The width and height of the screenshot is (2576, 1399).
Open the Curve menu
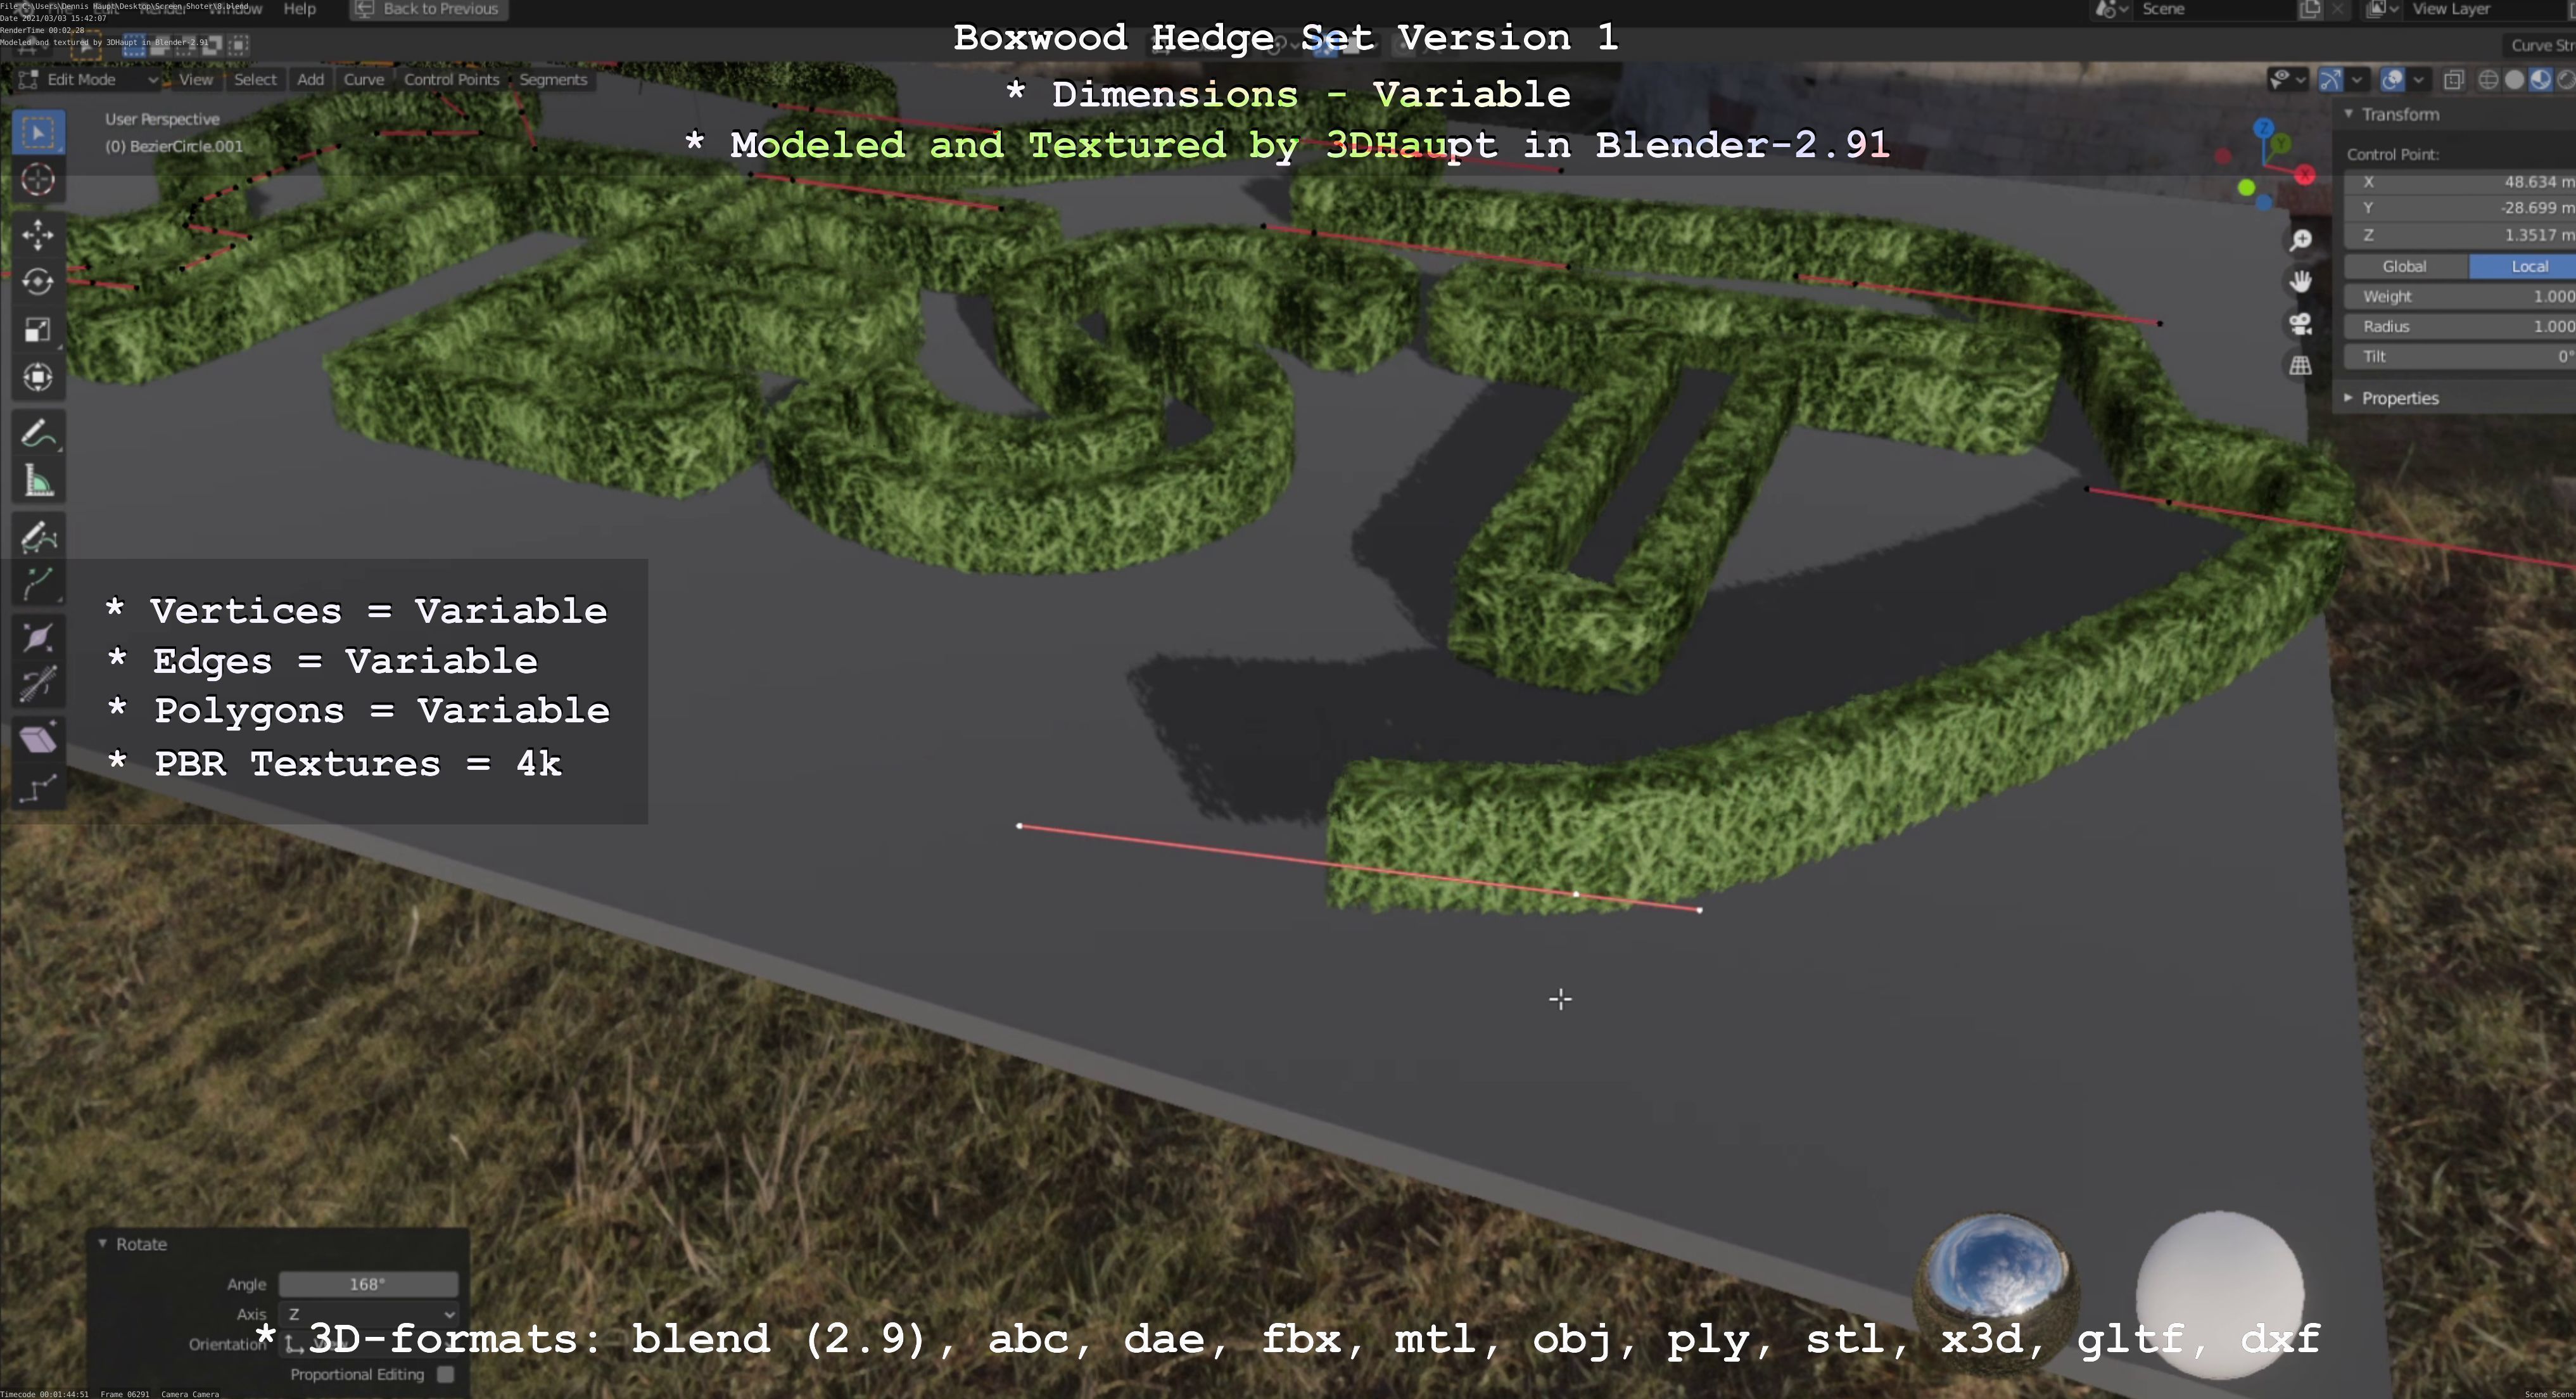364,79
